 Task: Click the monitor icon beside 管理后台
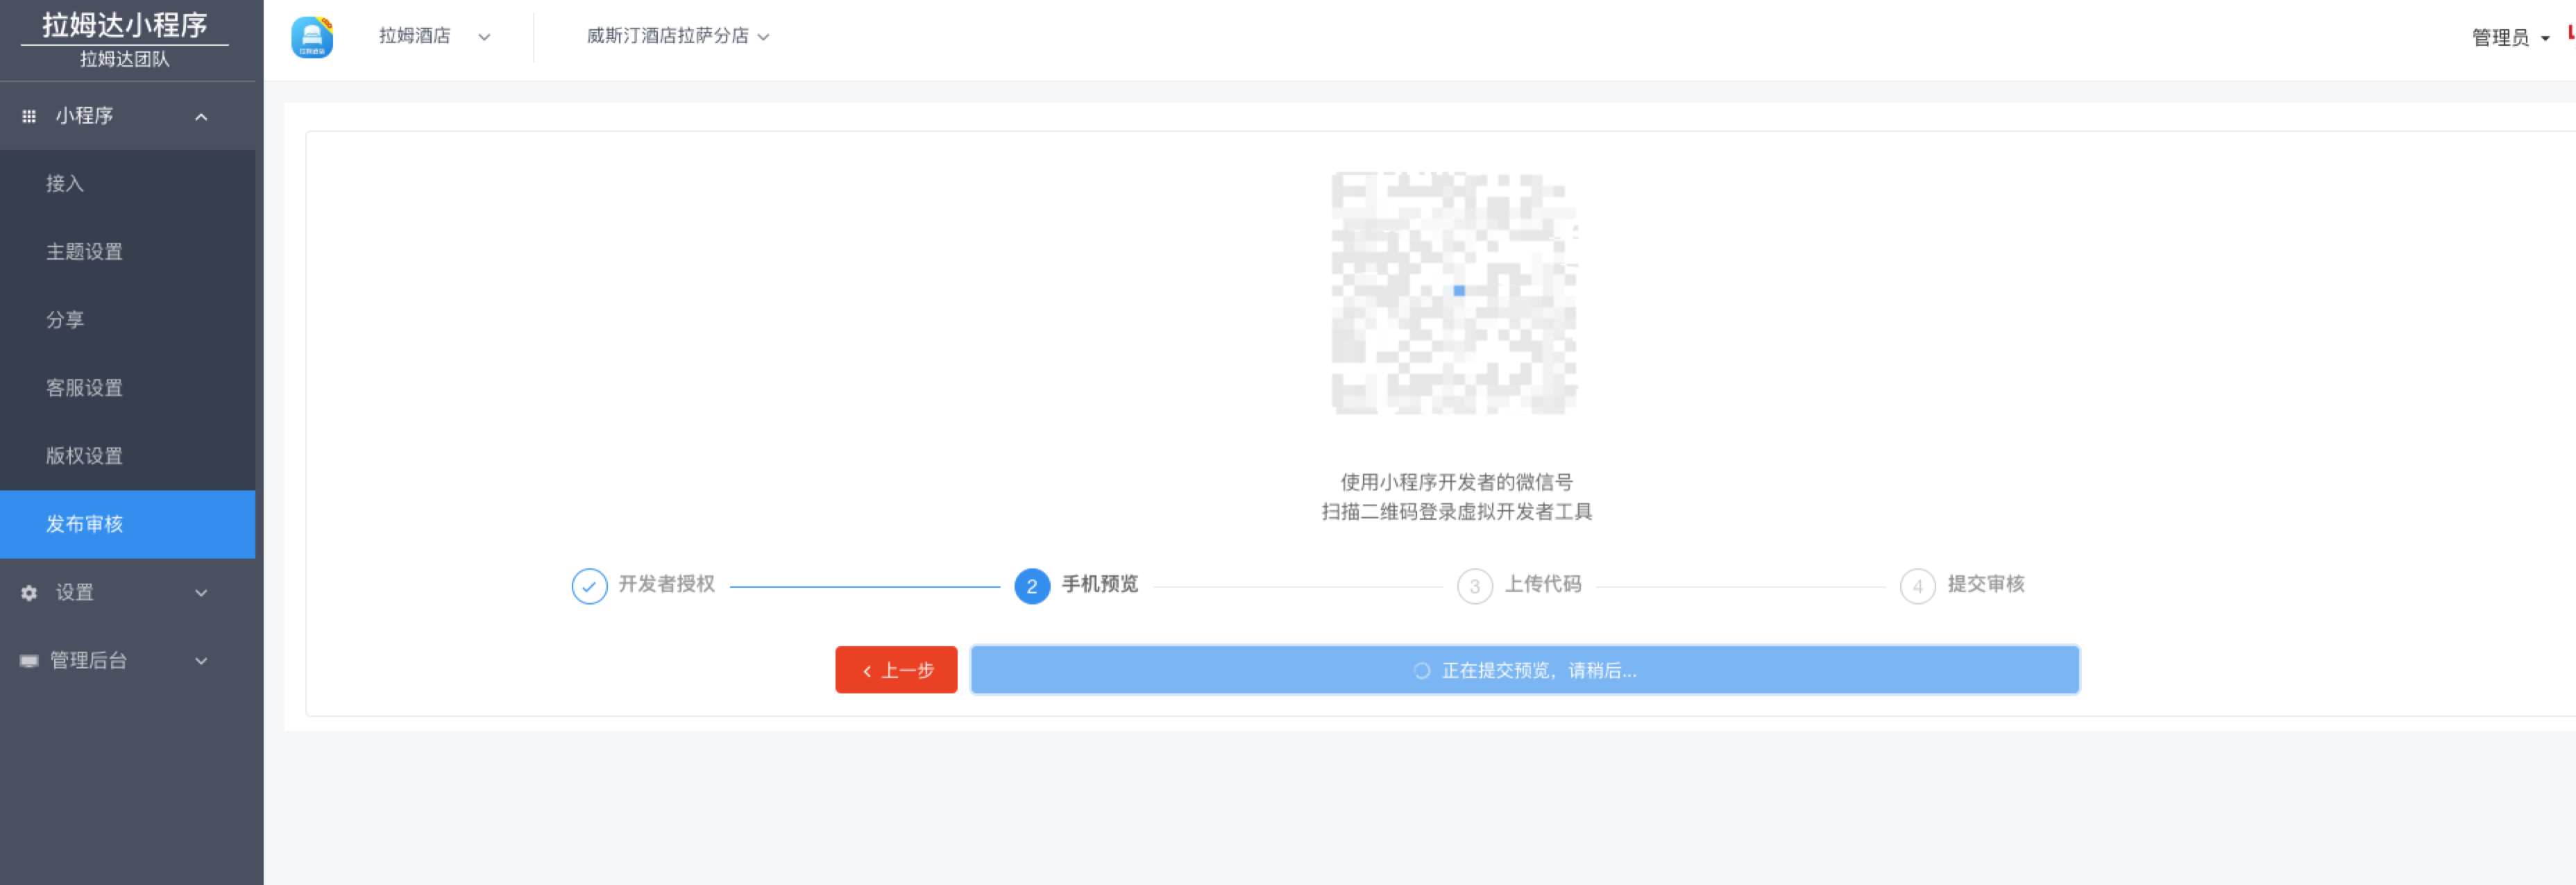[x=29, y=661]
